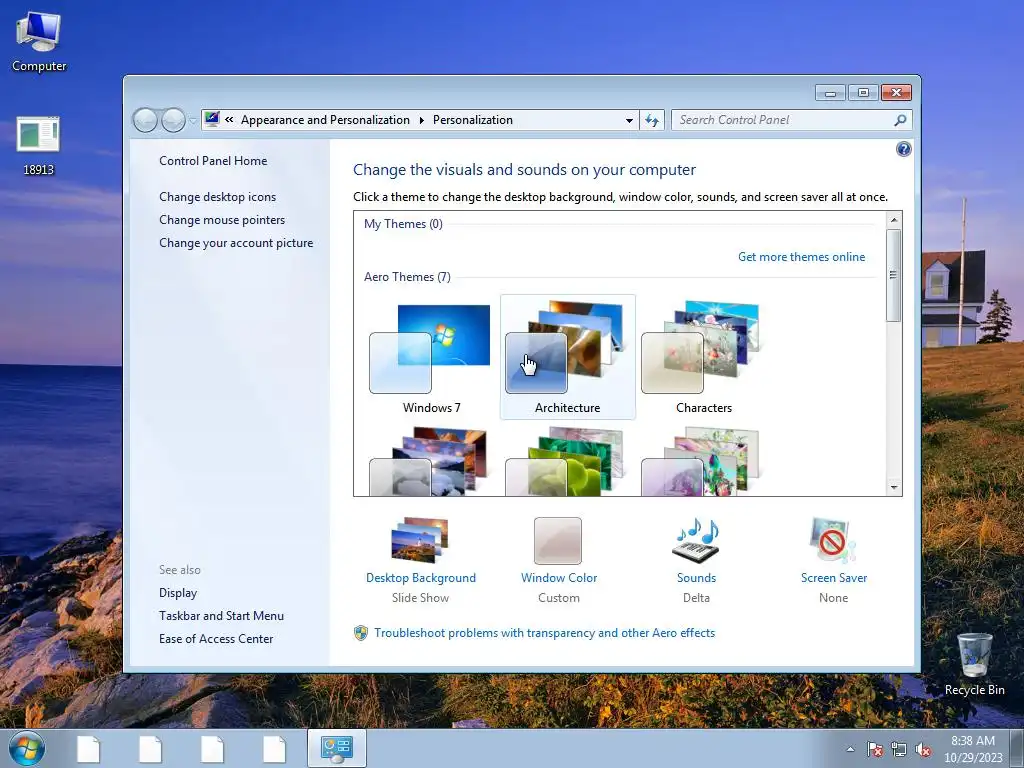
Task: Open Taskbar and Start Menu link
Action: 221,616
